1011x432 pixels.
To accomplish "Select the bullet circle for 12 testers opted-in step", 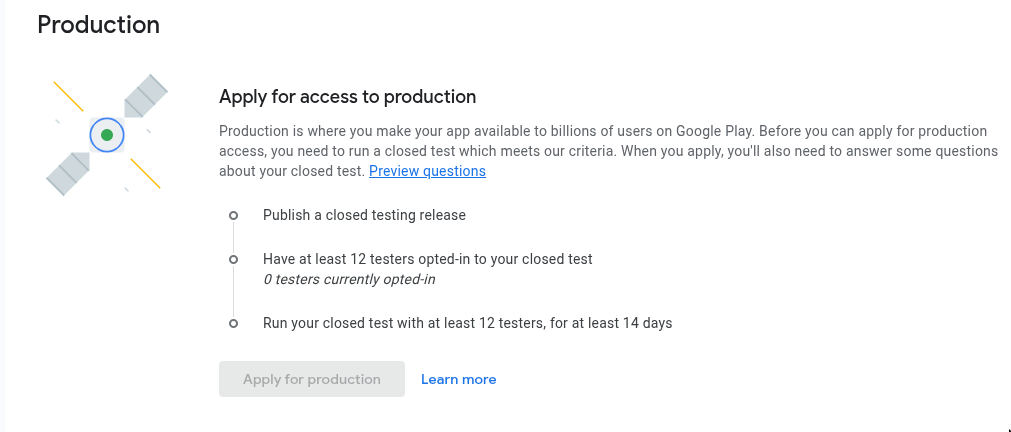I will click(233, 259).
